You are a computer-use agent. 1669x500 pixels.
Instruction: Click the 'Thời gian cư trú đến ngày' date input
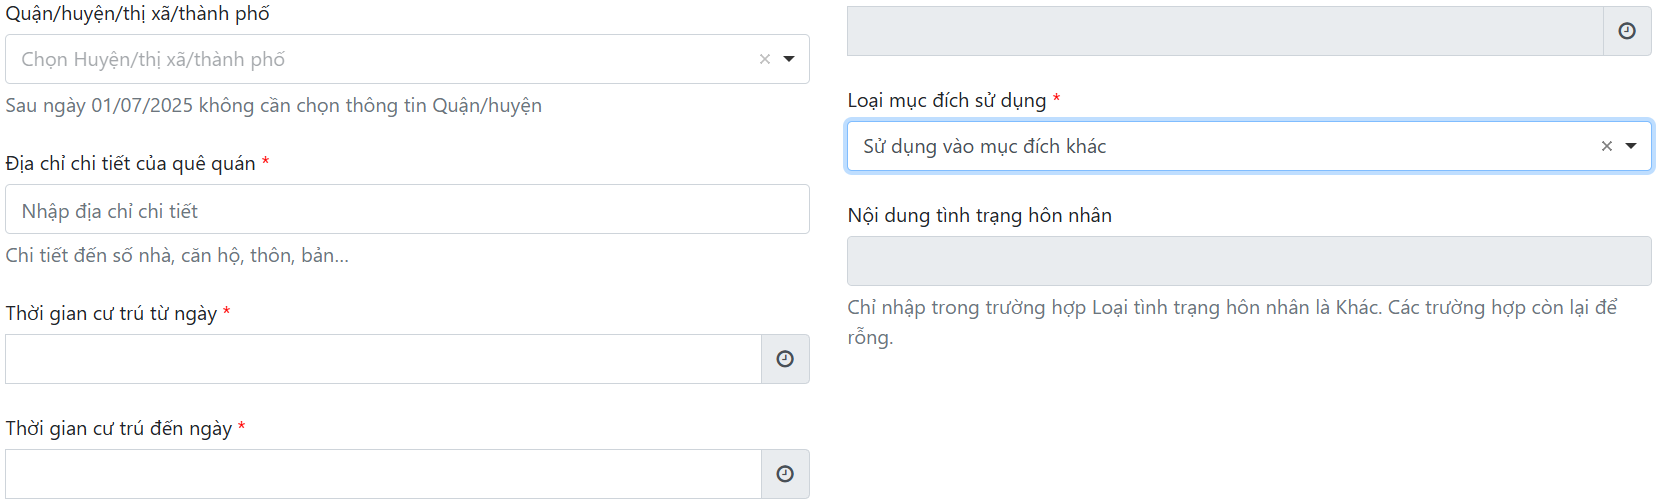(x=383, y=474)
